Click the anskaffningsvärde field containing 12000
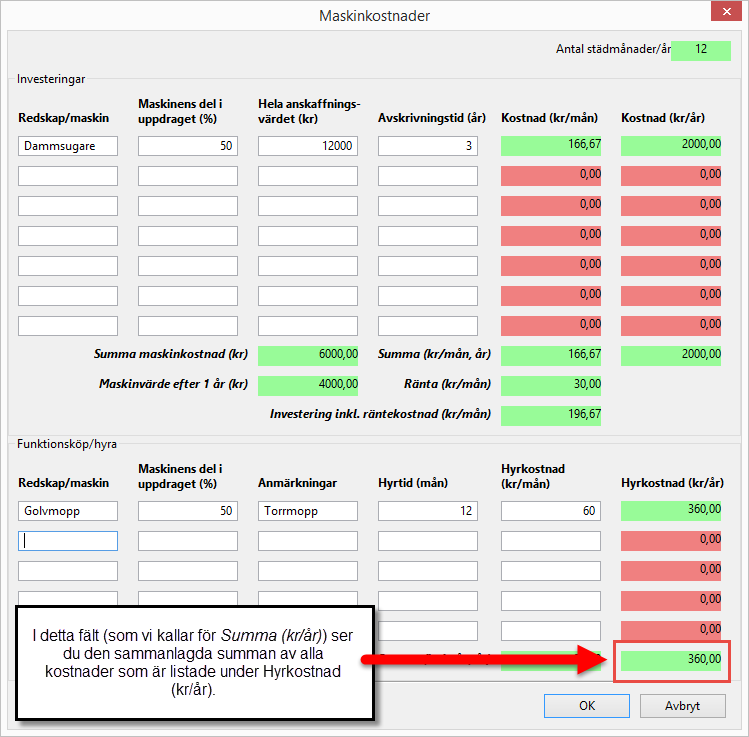749x737 pixels. click(x=308, y=146)
